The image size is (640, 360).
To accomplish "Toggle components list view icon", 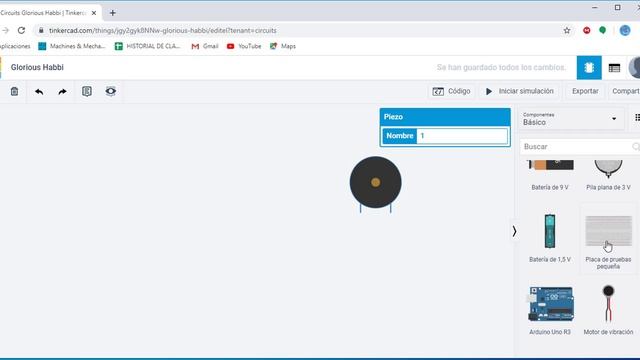I will point(637,118).
